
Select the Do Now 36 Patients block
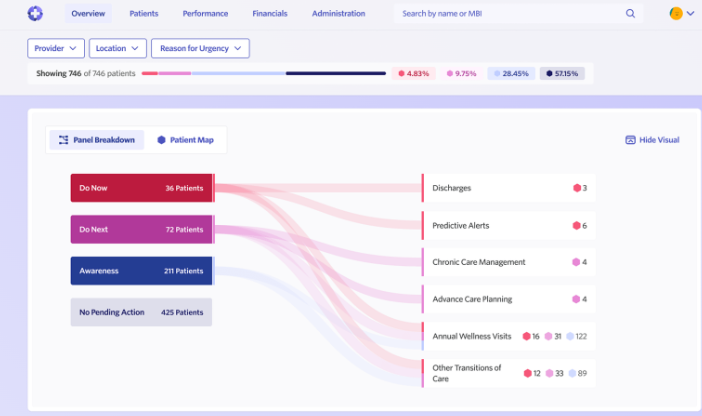141,188
